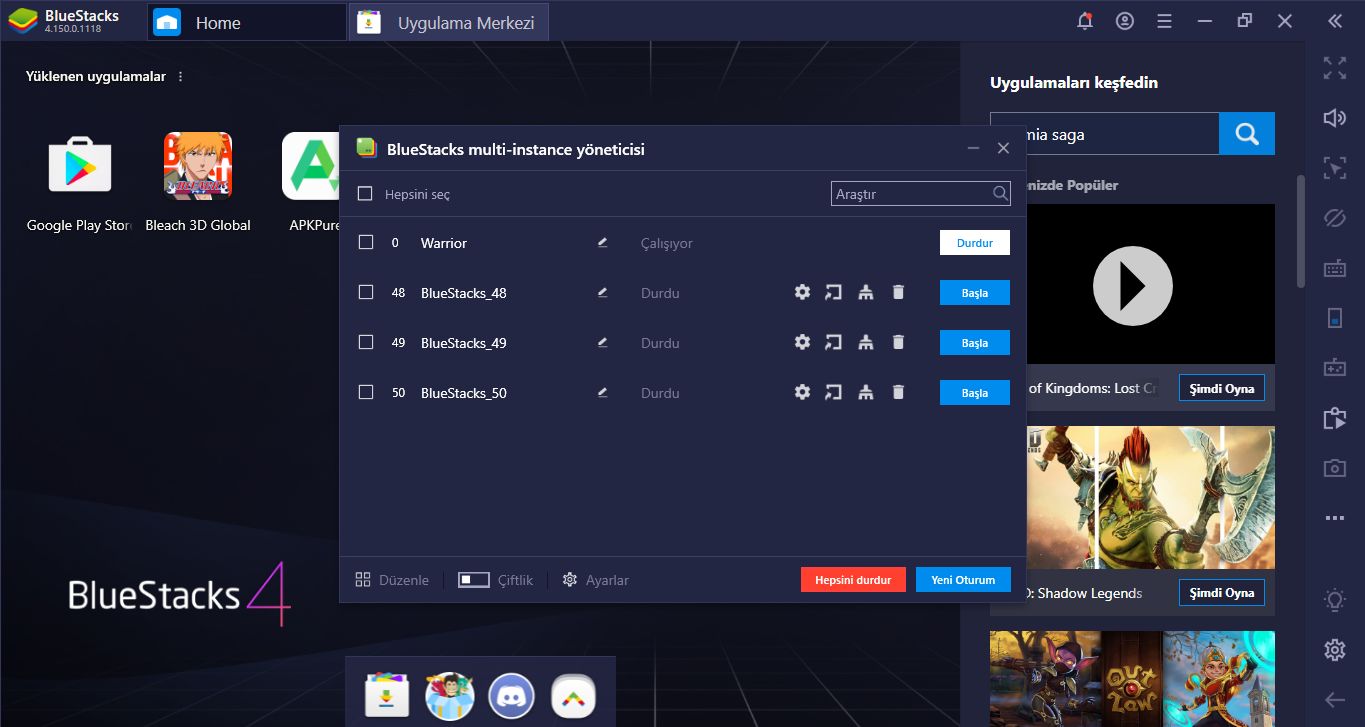The width and height of the screenshot is (1365, 727).
Task: Click the screenshot camera icon in sidebar
Action: point(1334,468)
